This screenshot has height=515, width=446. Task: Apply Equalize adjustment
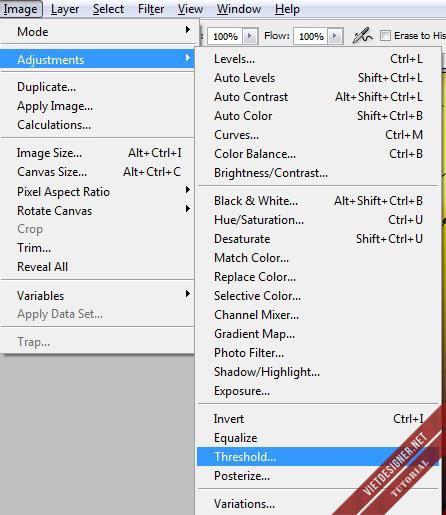(x=318, y=438)
